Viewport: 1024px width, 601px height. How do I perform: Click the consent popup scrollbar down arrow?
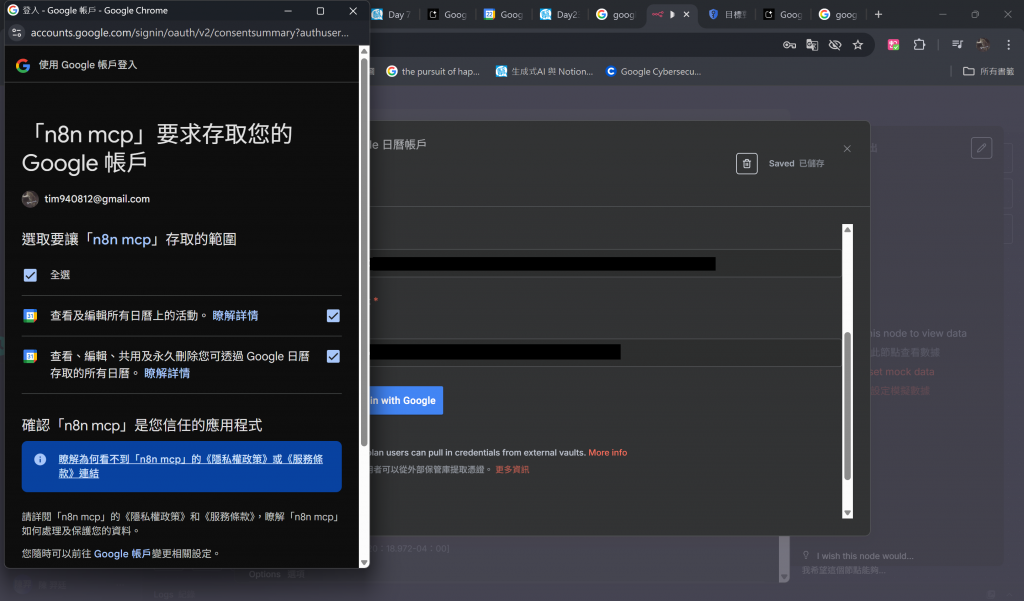coord(364,562)
